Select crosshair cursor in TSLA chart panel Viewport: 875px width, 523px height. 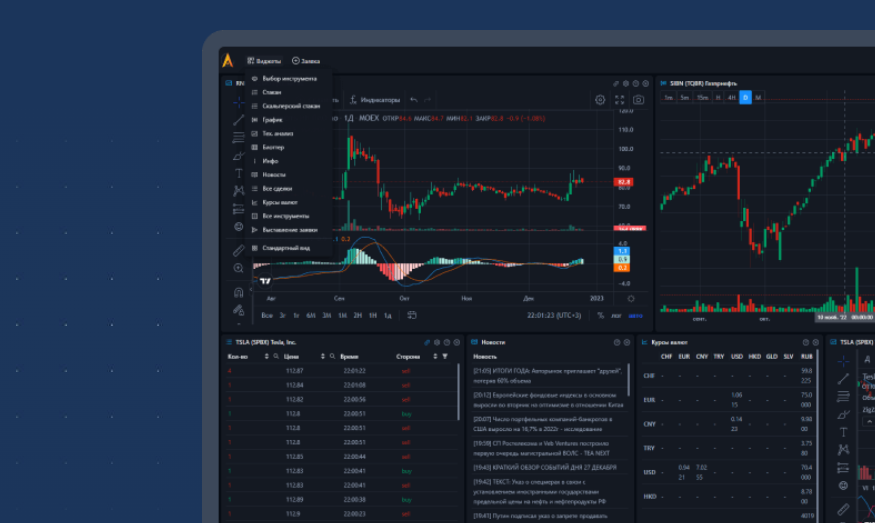[843, 361]
